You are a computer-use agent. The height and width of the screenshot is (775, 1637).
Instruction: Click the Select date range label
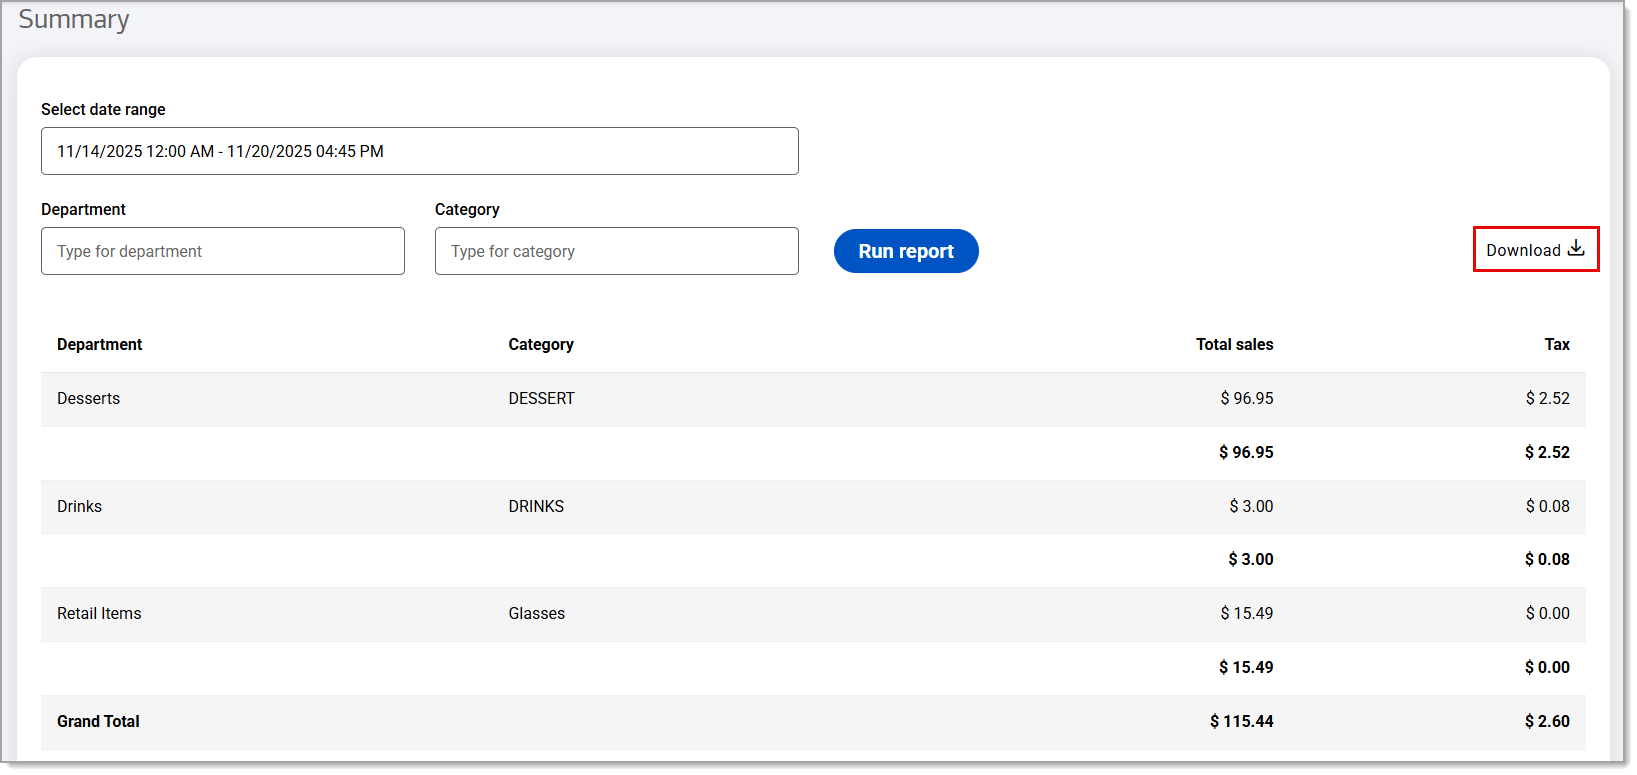pos(103,109)
